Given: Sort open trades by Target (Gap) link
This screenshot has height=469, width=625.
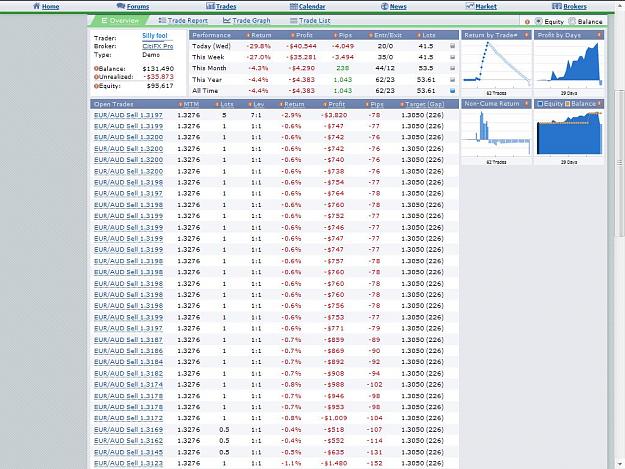Looking at the screenshot, I should point(425,104).
